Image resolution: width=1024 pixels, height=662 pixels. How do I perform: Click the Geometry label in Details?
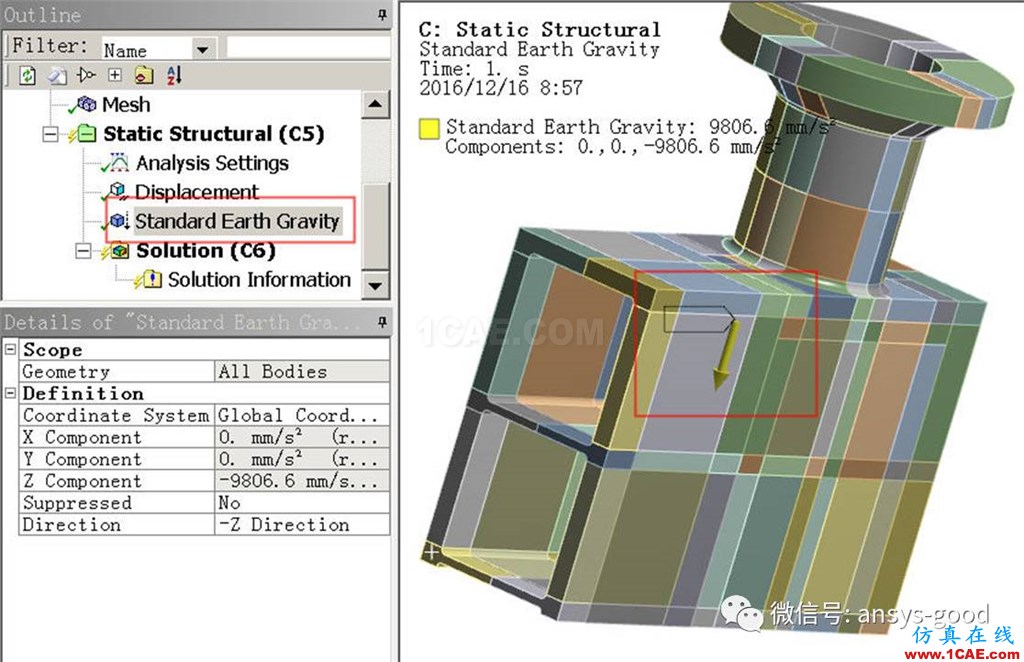tap(66, 371)
